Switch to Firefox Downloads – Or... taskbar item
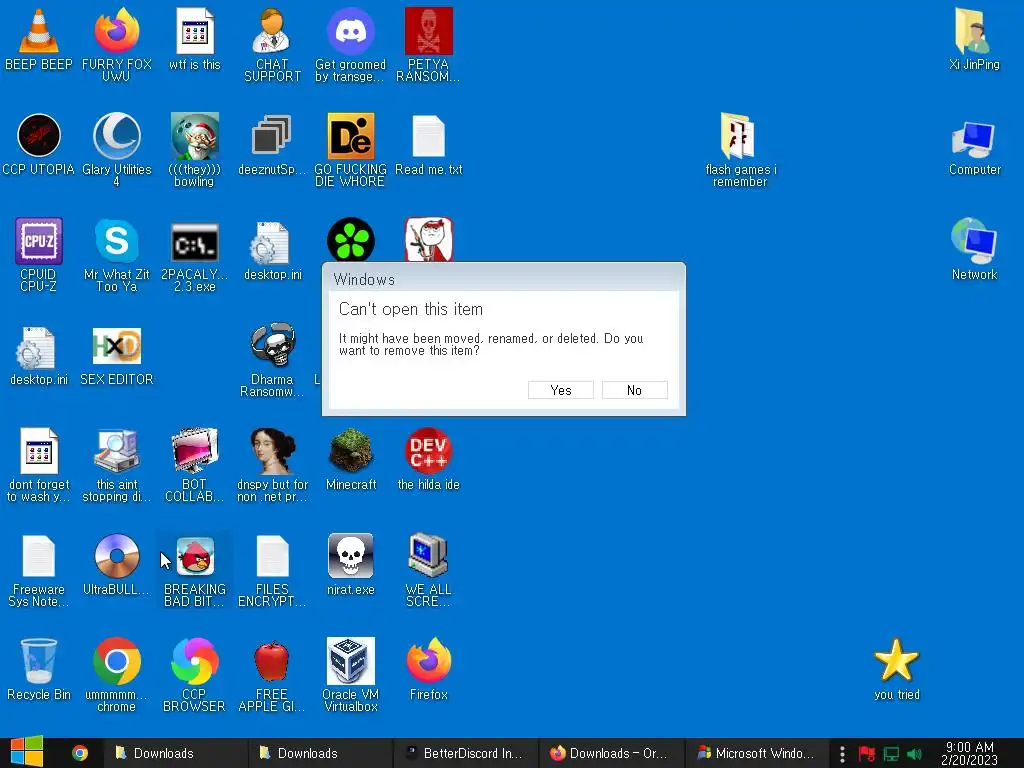Screen dimensions: 1024x768 pos(611,753)
